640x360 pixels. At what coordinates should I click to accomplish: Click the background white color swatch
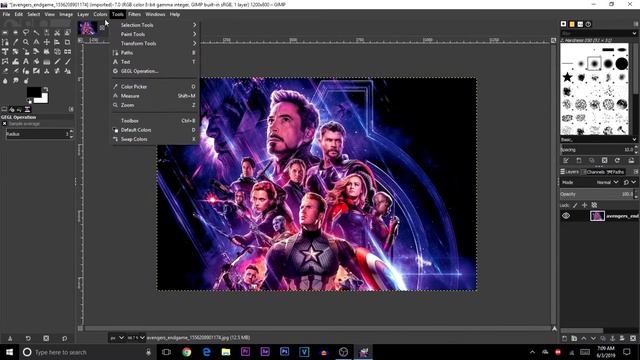[43, 99]
